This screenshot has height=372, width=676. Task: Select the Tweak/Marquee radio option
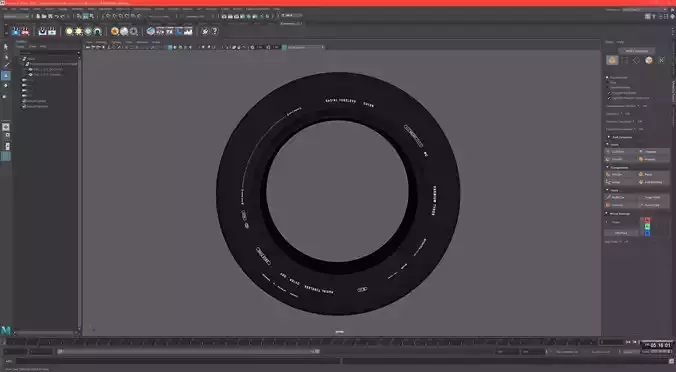coord(607,88)
